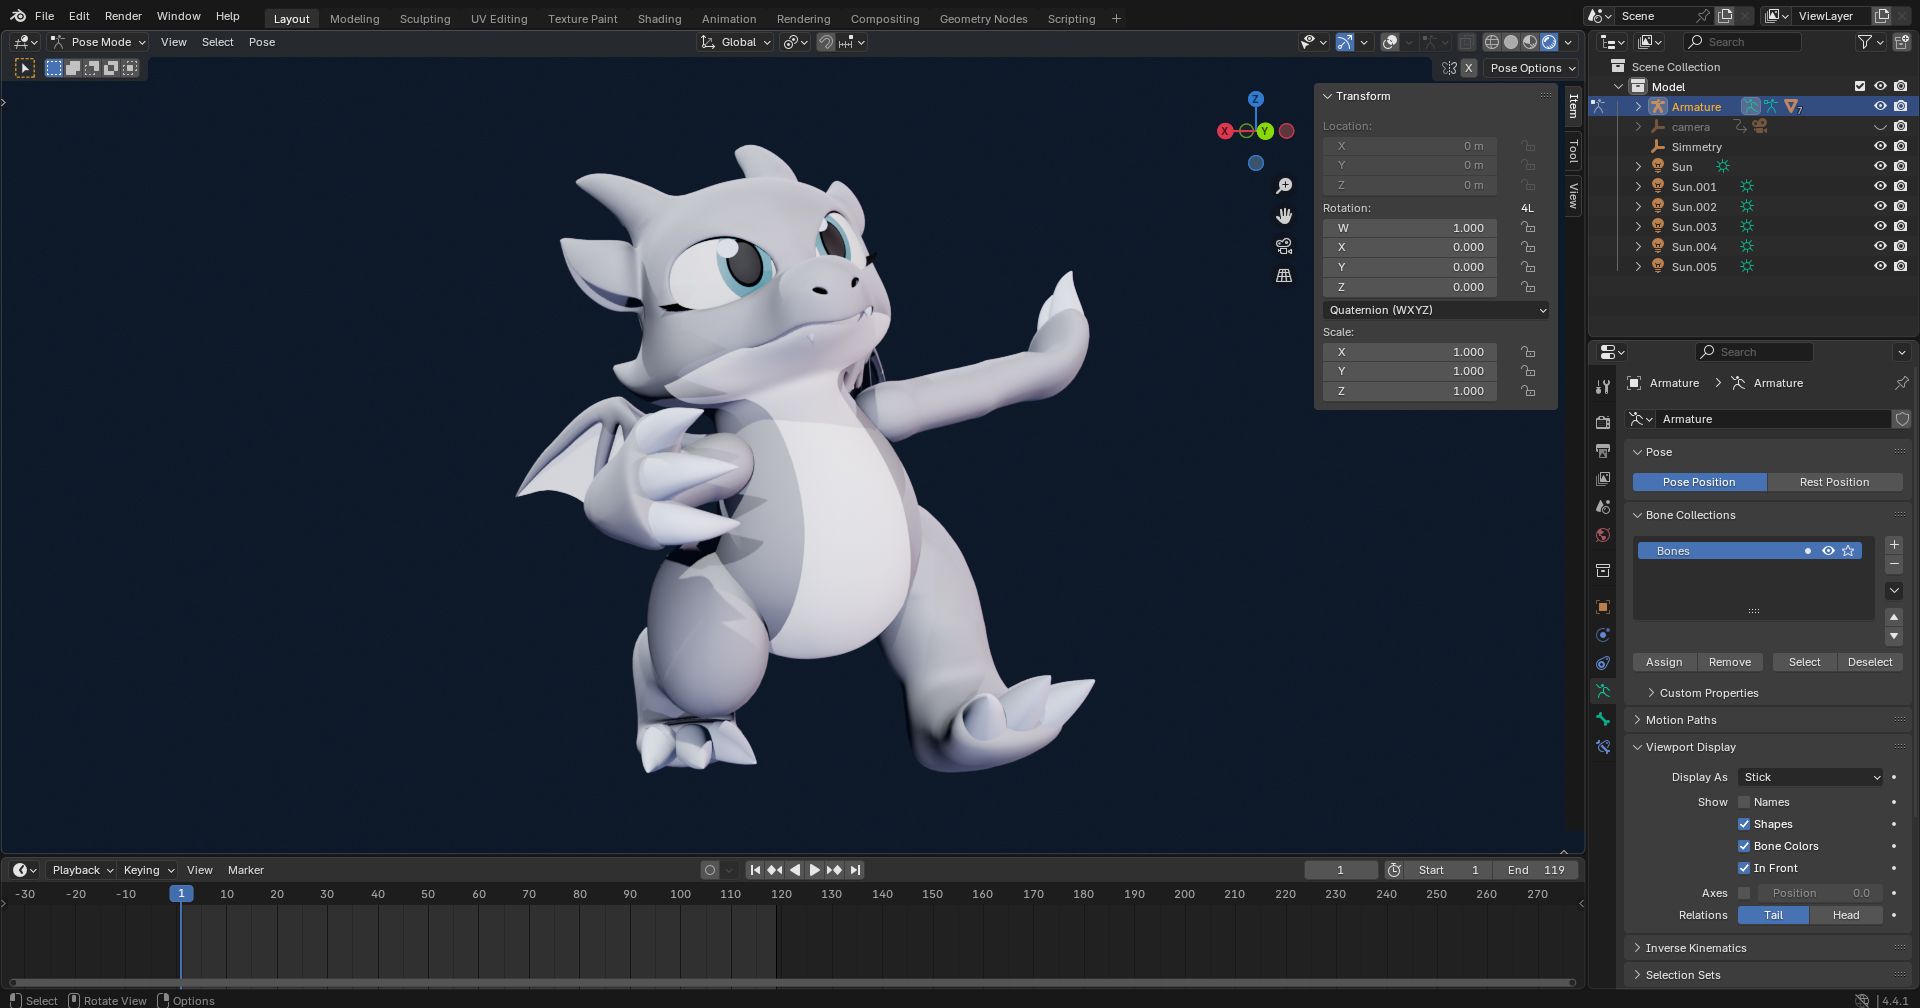Image resolution: width=1920 pixels, height=1008 pixels.
Task: Toggle viewport gizmos icon
Action: coord(1345,42)
